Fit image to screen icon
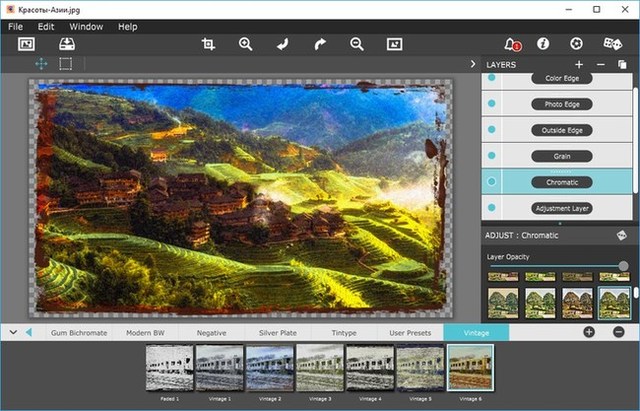Viewport: 640px width, 411px height. (394, 44)
